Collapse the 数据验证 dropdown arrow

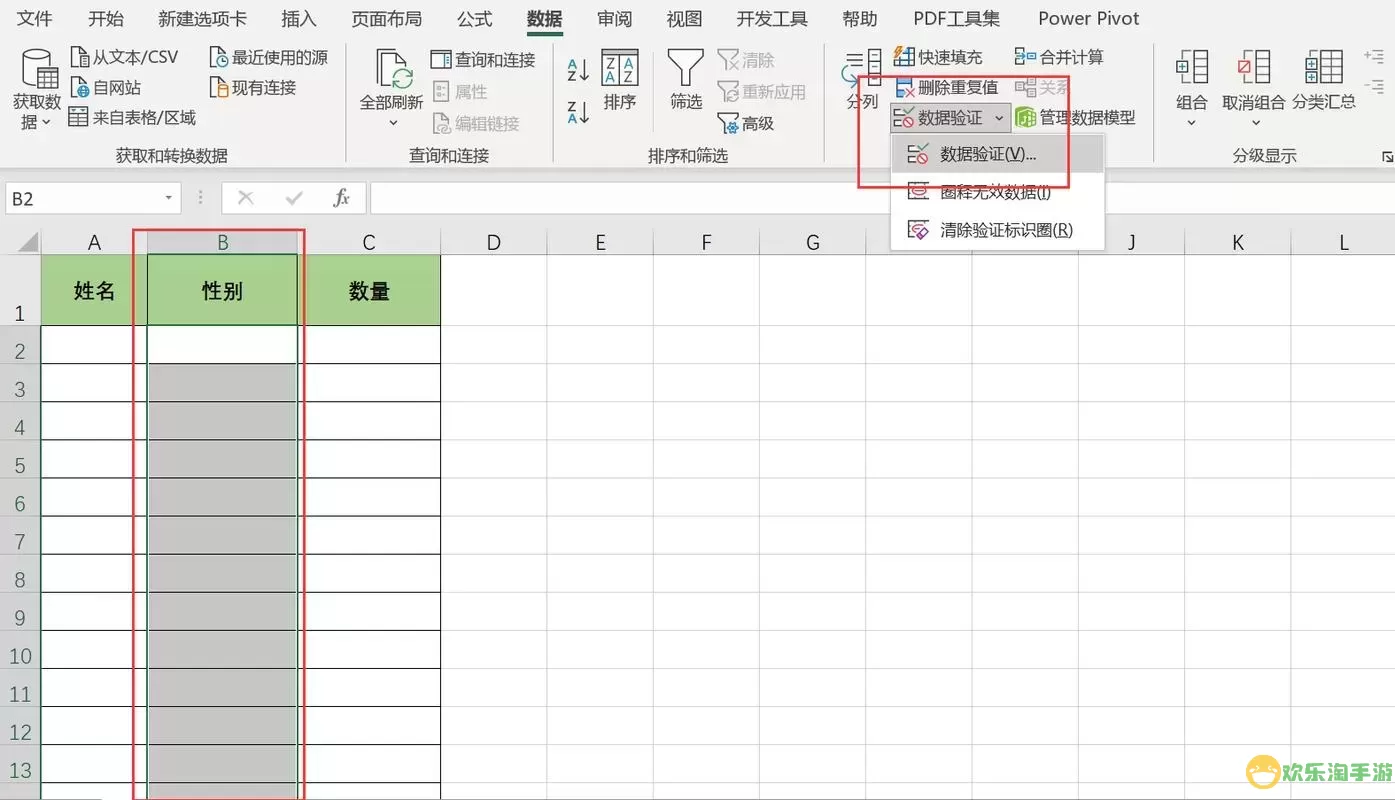999,118
